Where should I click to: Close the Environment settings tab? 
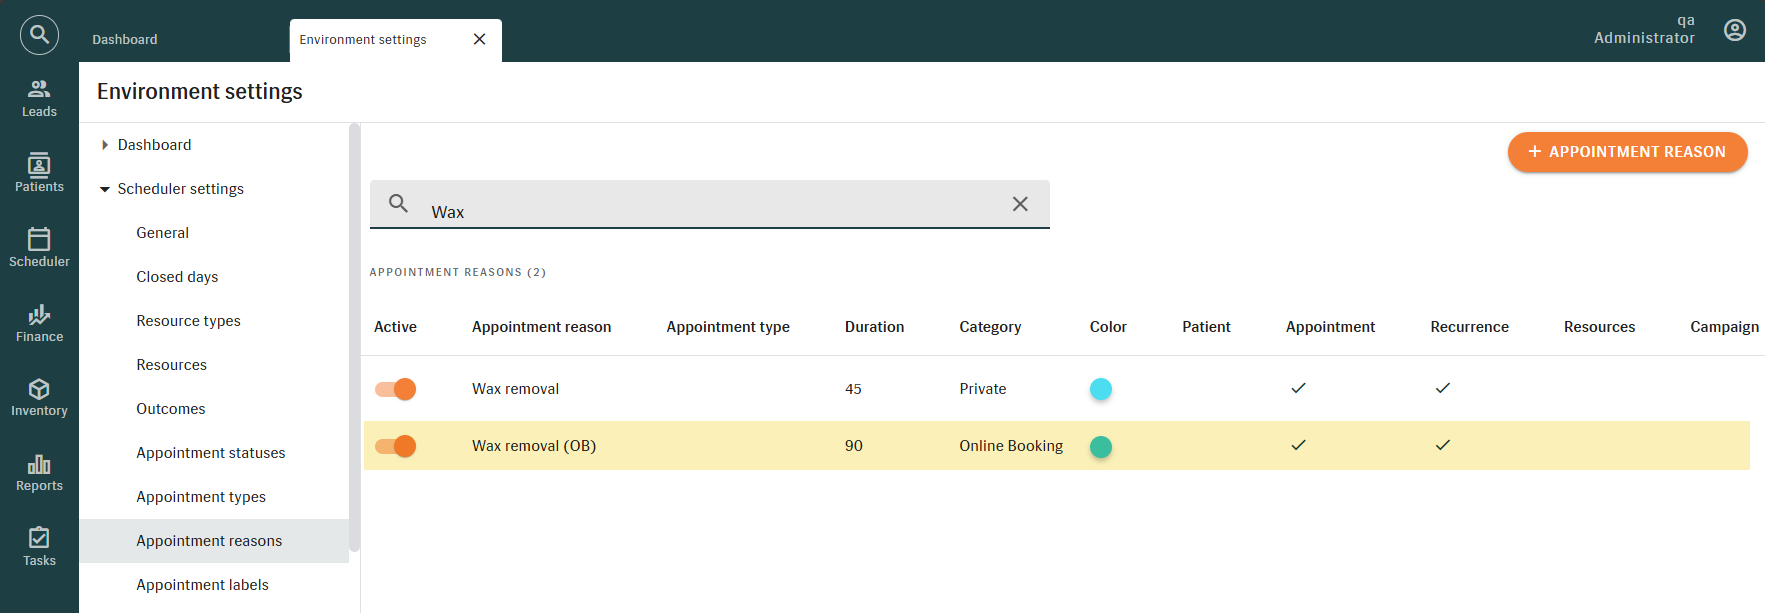point(480,39)
